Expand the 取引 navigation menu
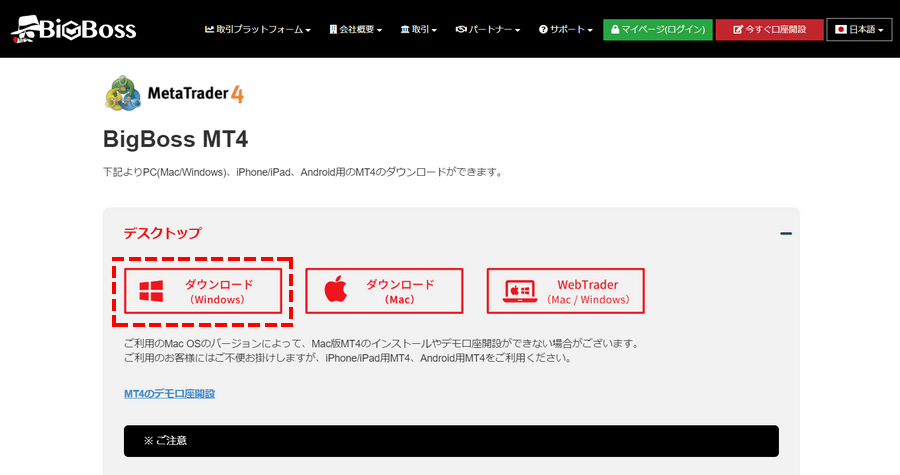Viewport: 900px width, 475px height. pyautogui.click(x=418, y=29)
